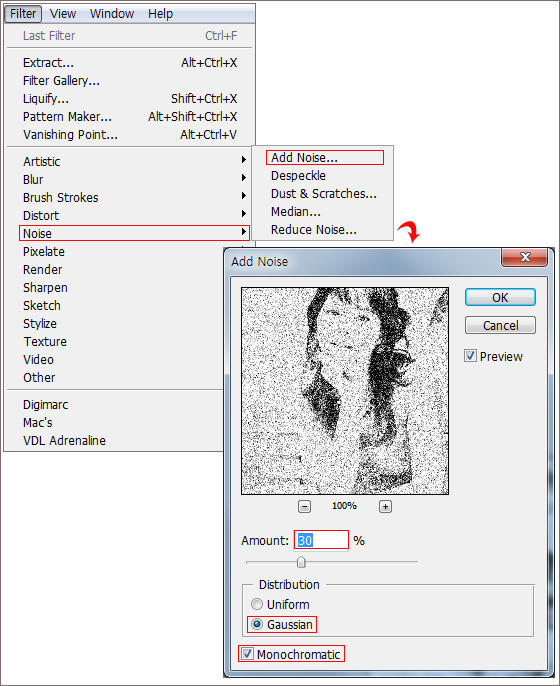Choose Extract... from Filter menu
This screenshot has width=560, height=686.
pyautogui.click(x=130, y=63)
